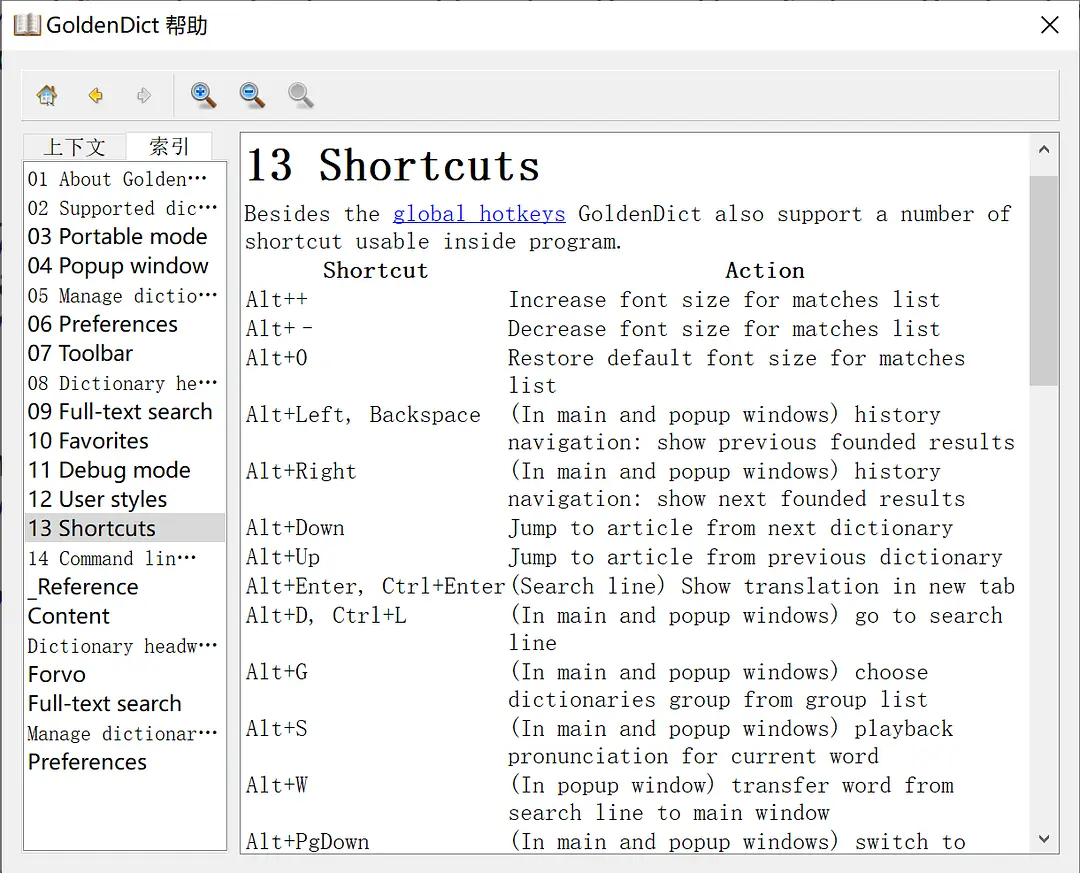This screenshot has width=1080, height=873.
Task: Switch to the 索引 tab
Action: [x=169, y=145]
